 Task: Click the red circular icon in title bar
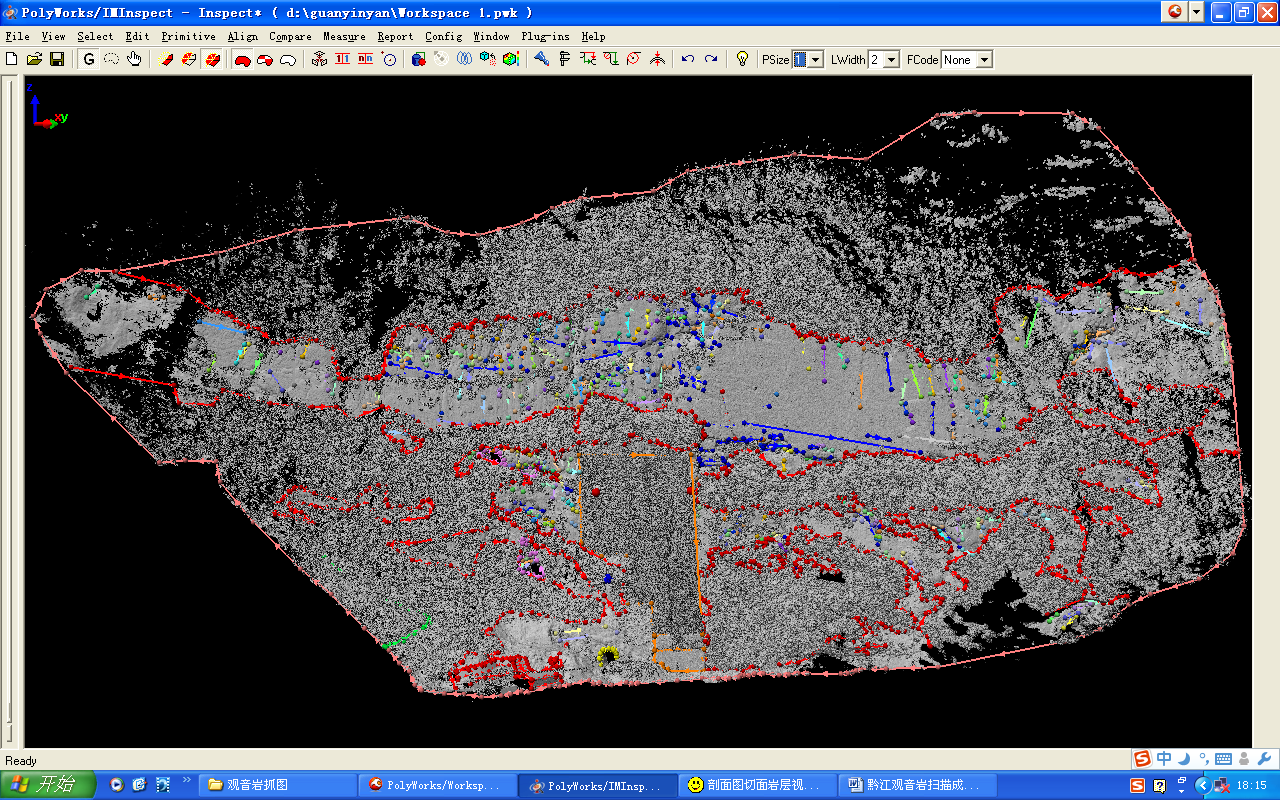pyautogui.click(x=1175, y=12)
